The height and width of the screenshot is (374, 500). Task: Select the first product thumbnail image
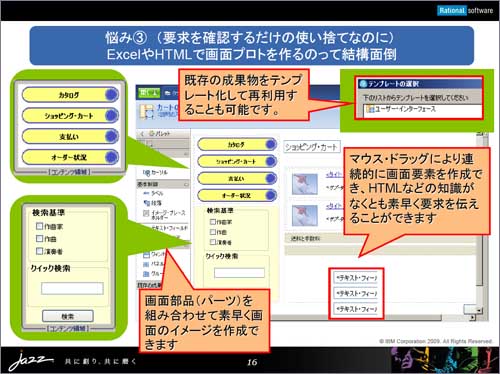305,184
